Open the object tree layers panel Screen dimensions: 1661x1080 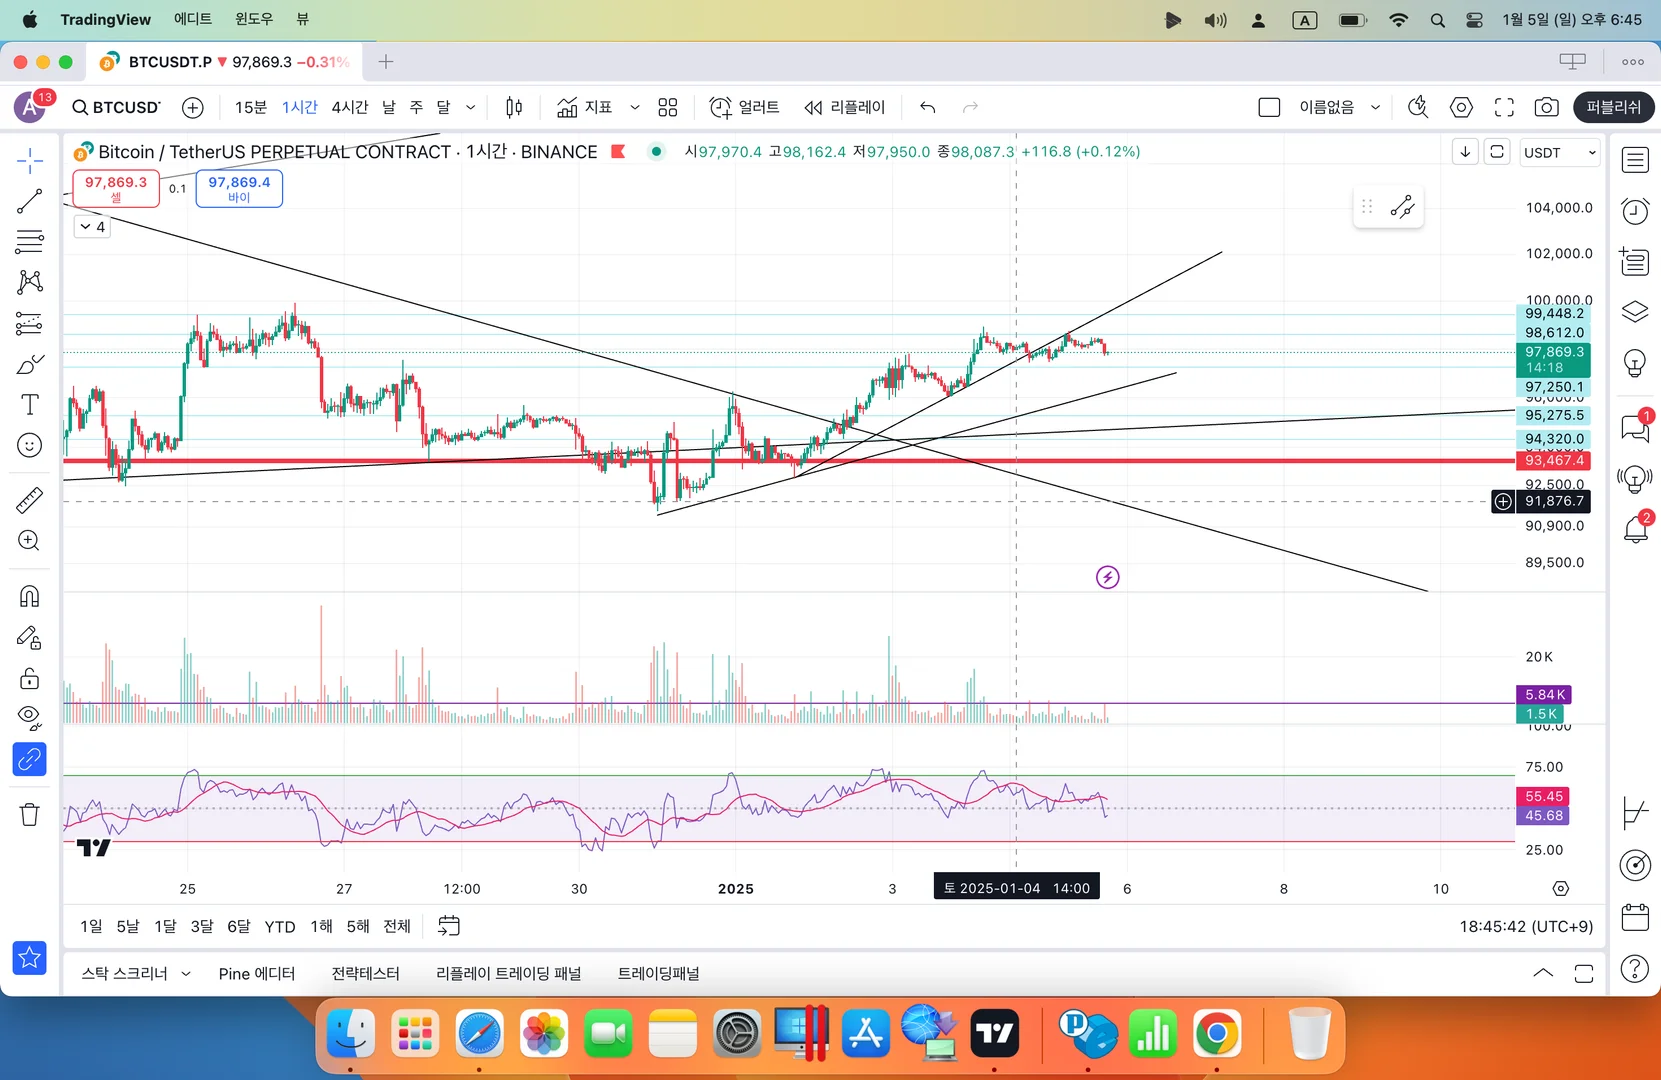[x=1635, y=312]
